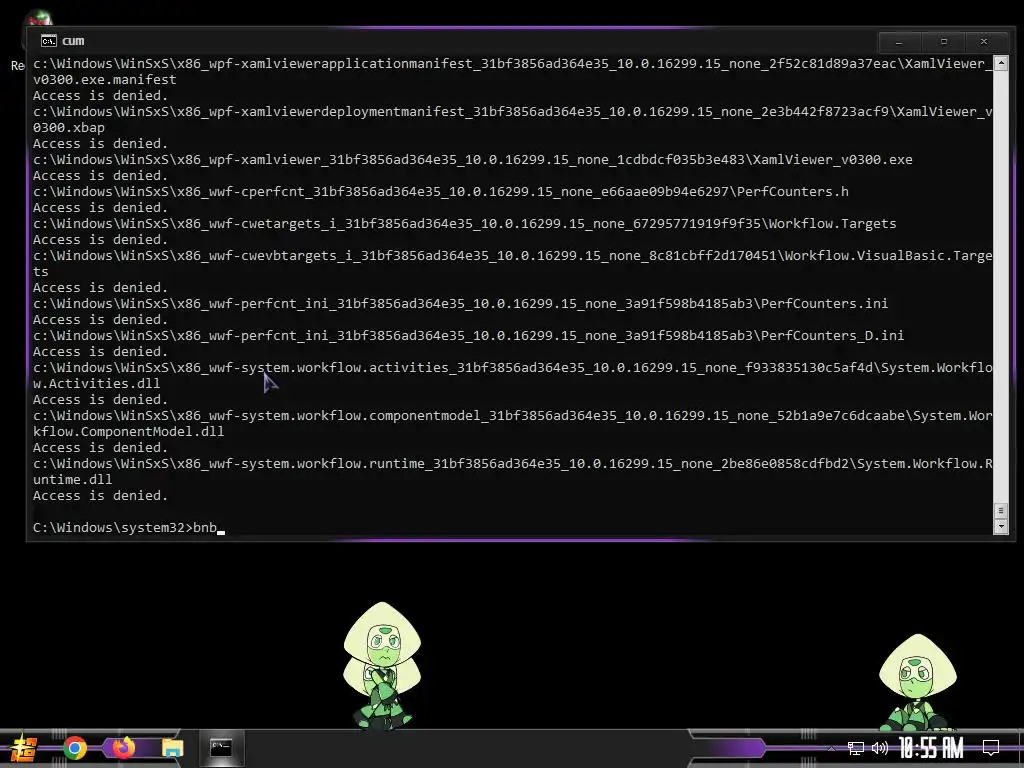Click the last 'Access is denied.' line
Viewport: 1024px width, 768px height.
pyautogui.click(x=101, y=496)
